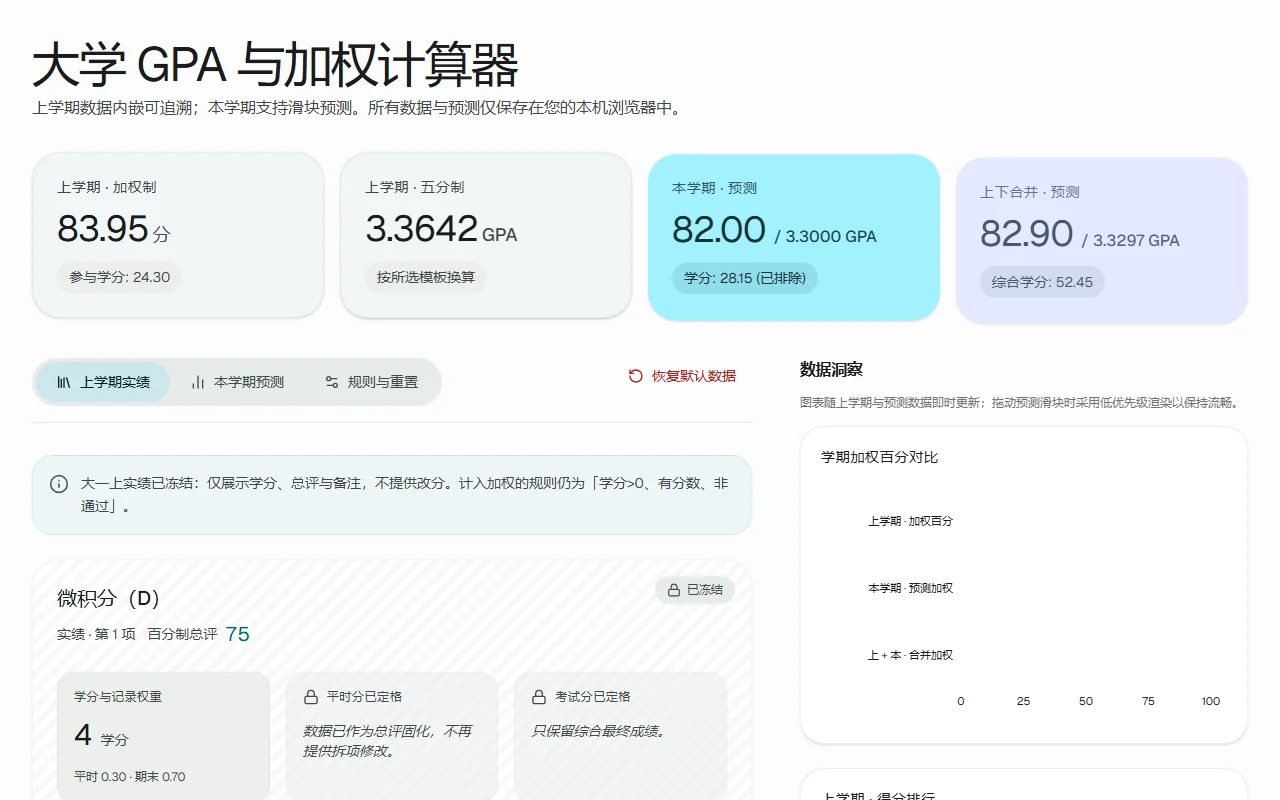This screenshot has width=1280, height=800.
Task: Click the 上学期 · 五分制 card heading
Action: coord(415,187)
